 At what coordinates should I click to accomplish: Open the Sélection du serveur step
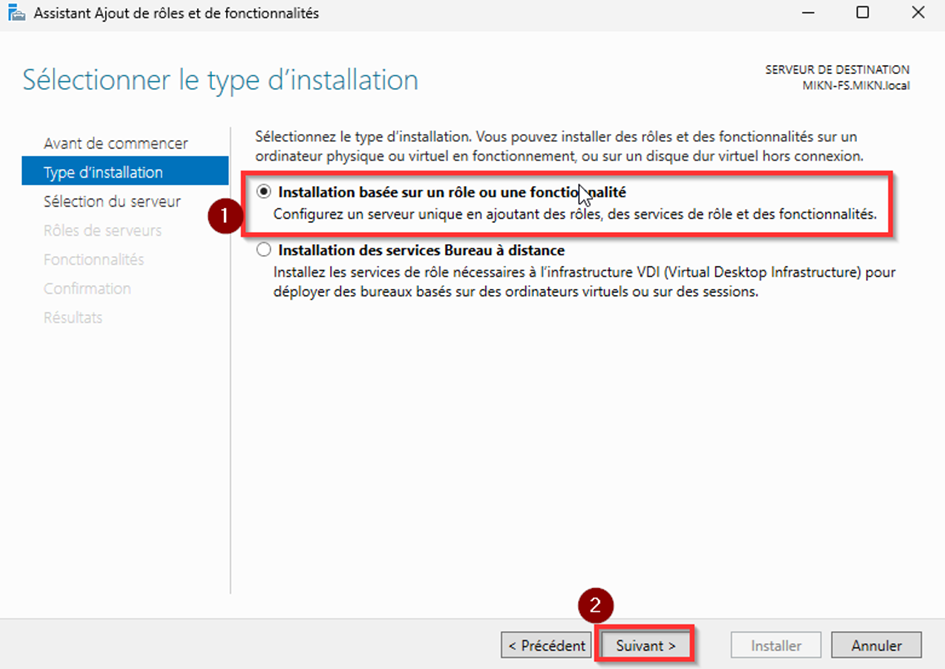click(x=112, y=201)
